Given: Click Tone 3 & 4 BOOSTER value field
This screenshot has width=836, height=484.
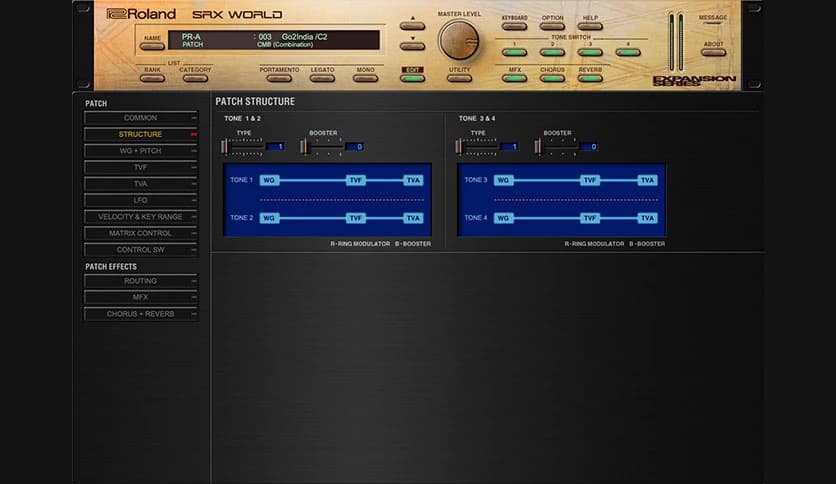Looking at the screenshot, I should pos(588,147).
